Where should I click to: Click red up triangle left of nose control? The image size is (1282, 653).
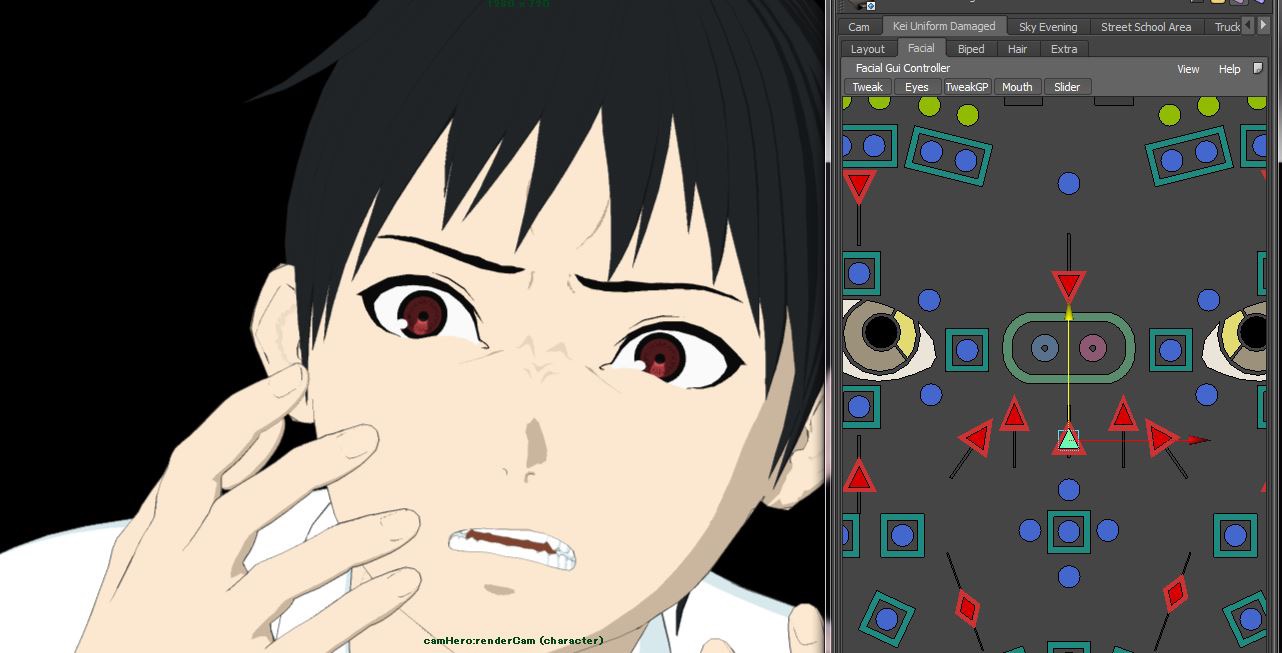pyautogui.click(x=1014, y=414)
